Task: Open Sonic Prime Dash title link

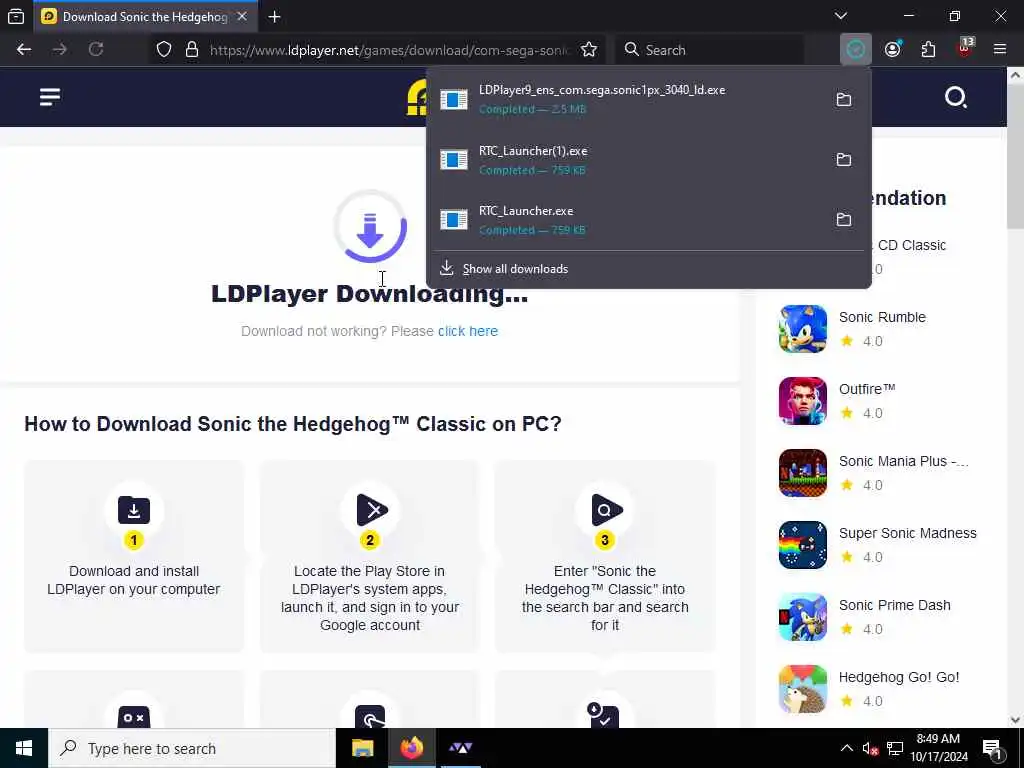Action: [895, 605]
